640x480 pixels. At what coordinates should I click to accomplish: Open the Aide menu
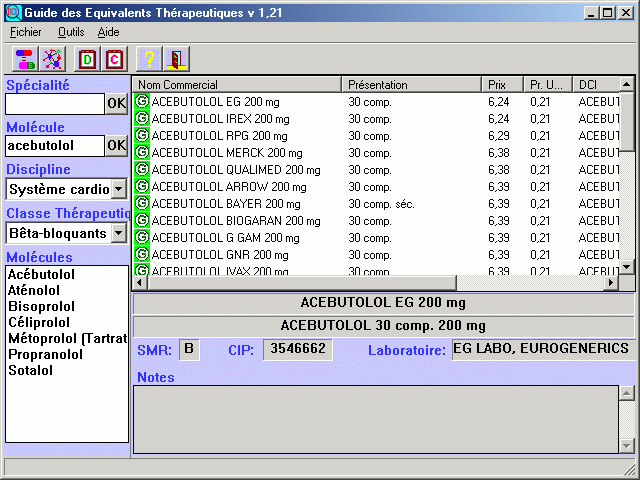(x=109, y=32)
